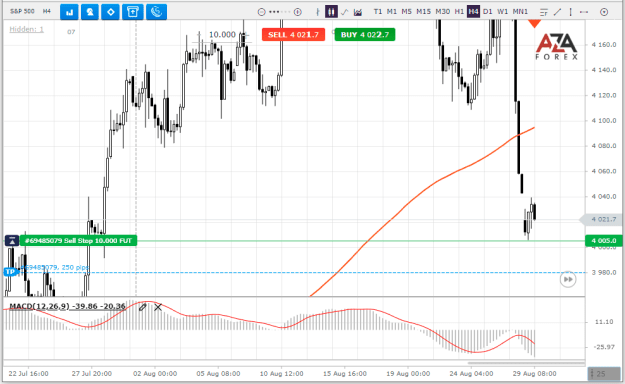
Task: Select the horizontal line drawing tool
Action: pyautogui.click(x=584, y=12)
